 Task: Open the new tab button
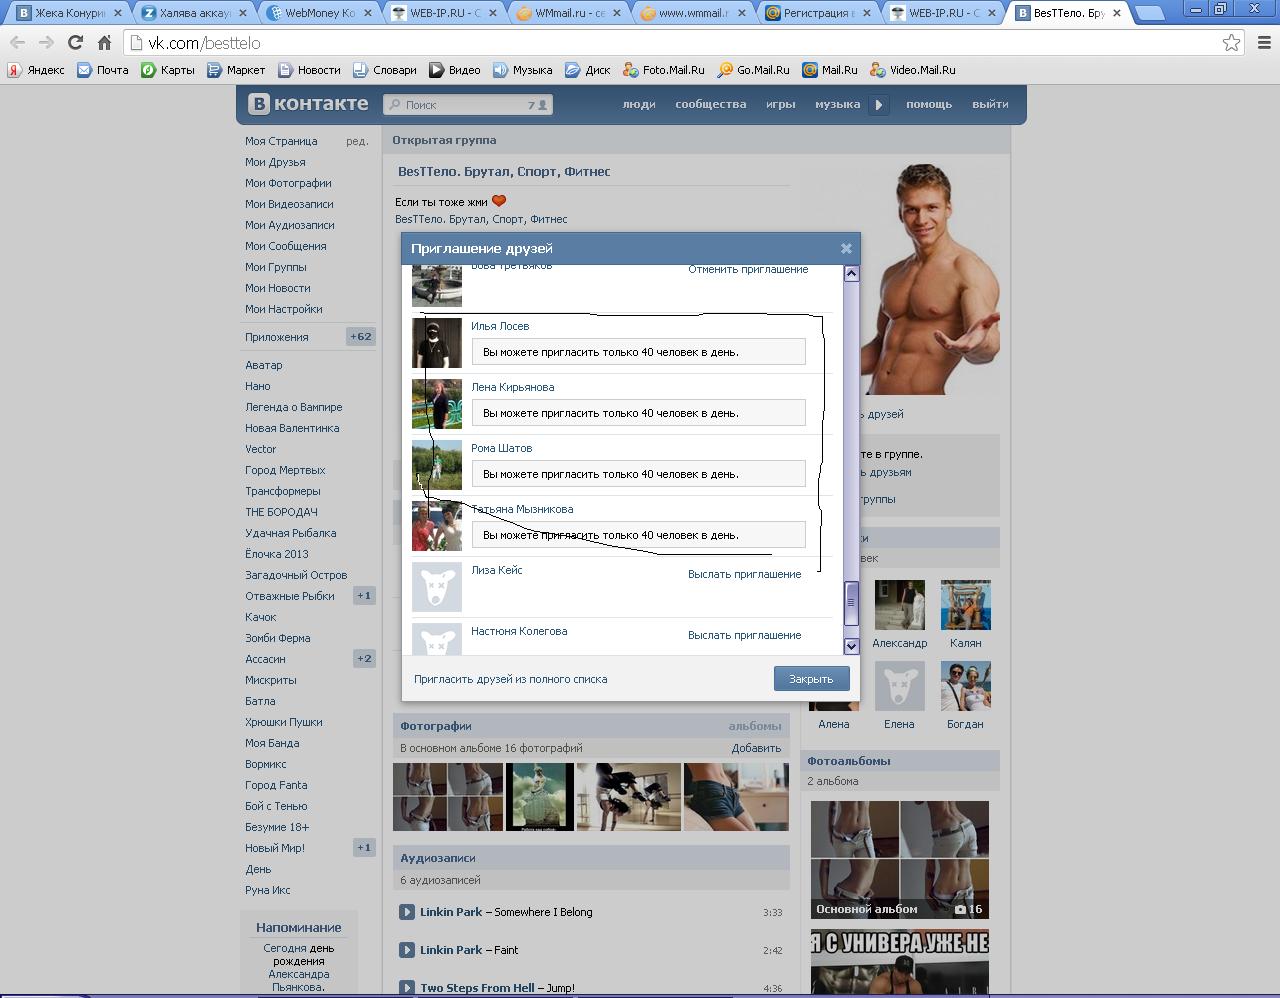point(1151,14)
